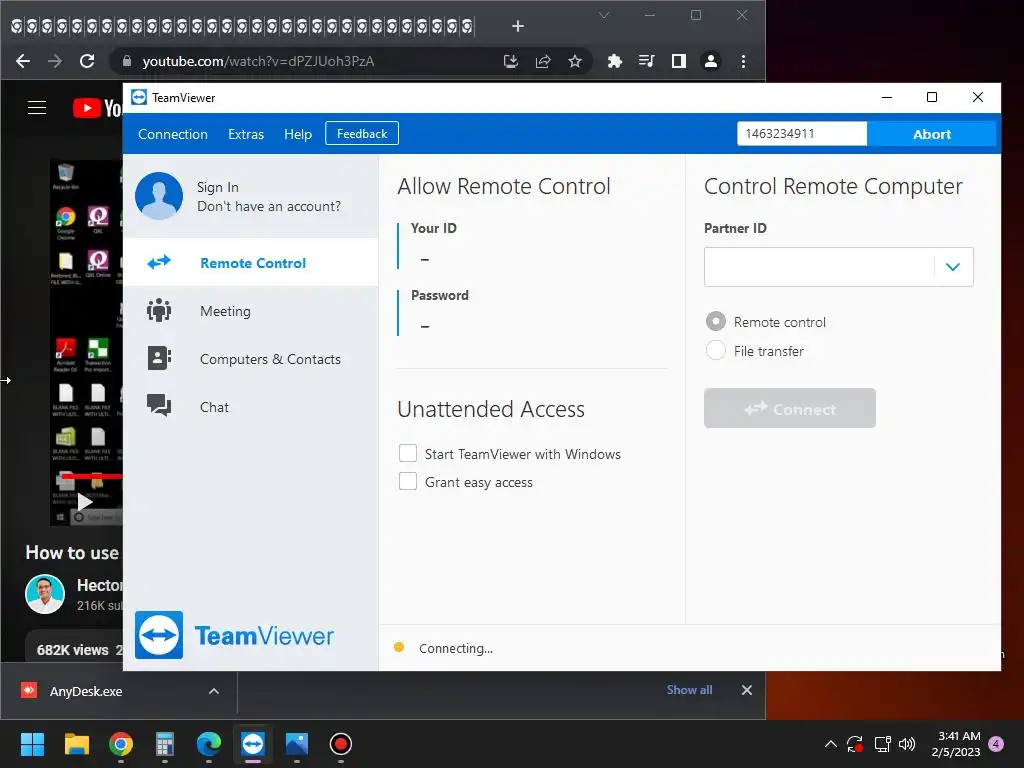Select the Remote Control tab

(x=251, y=263)
